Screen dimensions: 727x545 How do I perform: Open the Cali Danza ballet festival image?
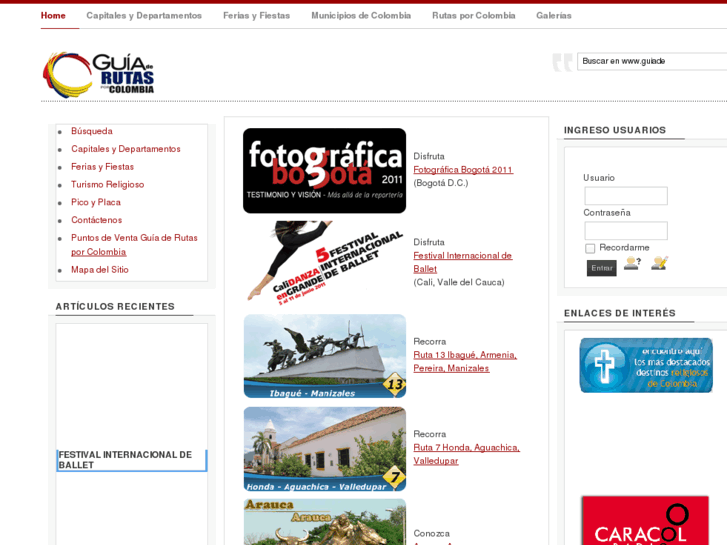[325, 262]
